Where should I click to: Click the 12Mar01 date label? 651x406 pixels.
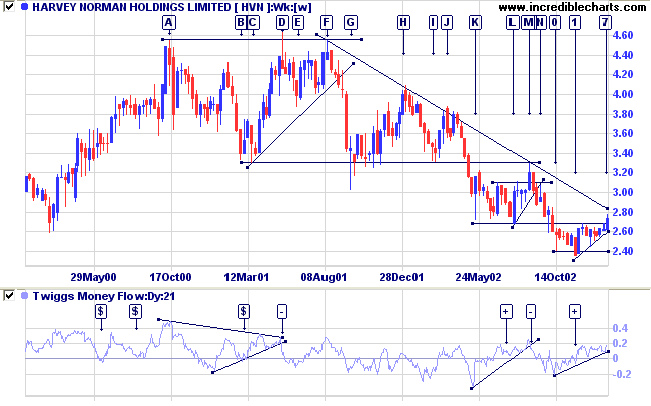pyautogui.click(x=246, y=277)
